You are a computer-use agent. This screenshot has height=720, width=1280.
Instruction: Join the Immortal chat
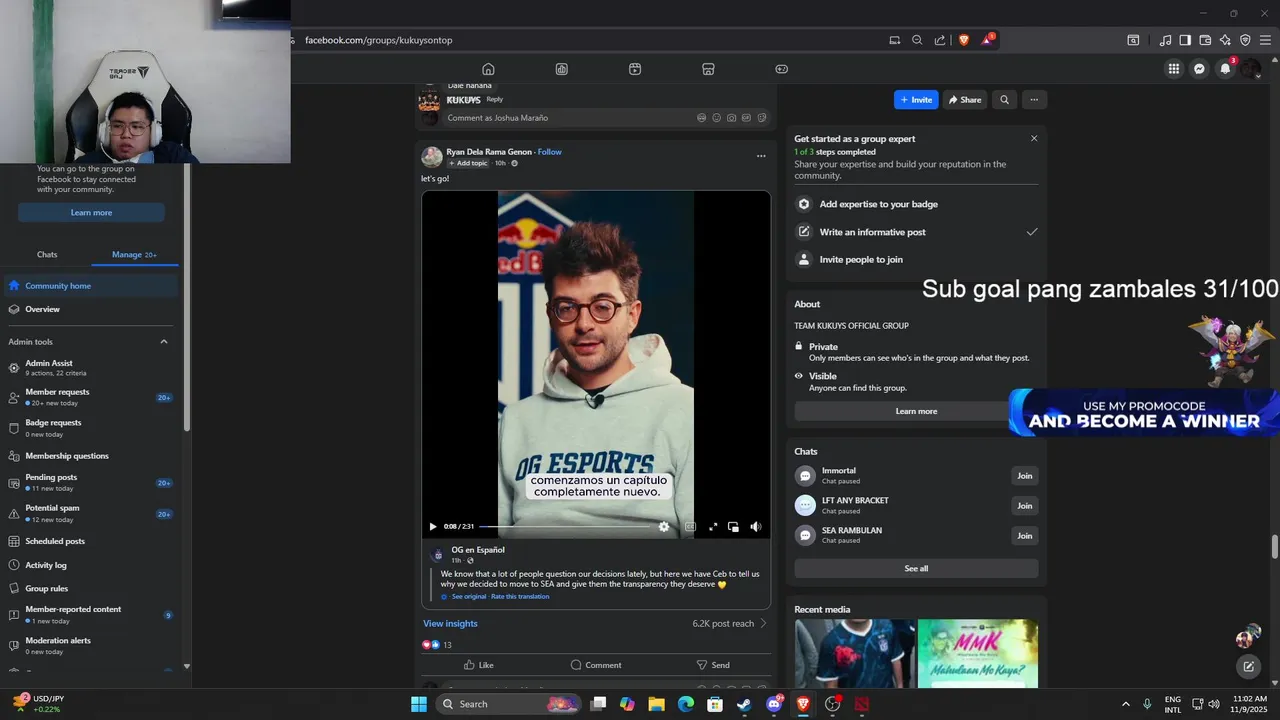(x=1024, y=476)
